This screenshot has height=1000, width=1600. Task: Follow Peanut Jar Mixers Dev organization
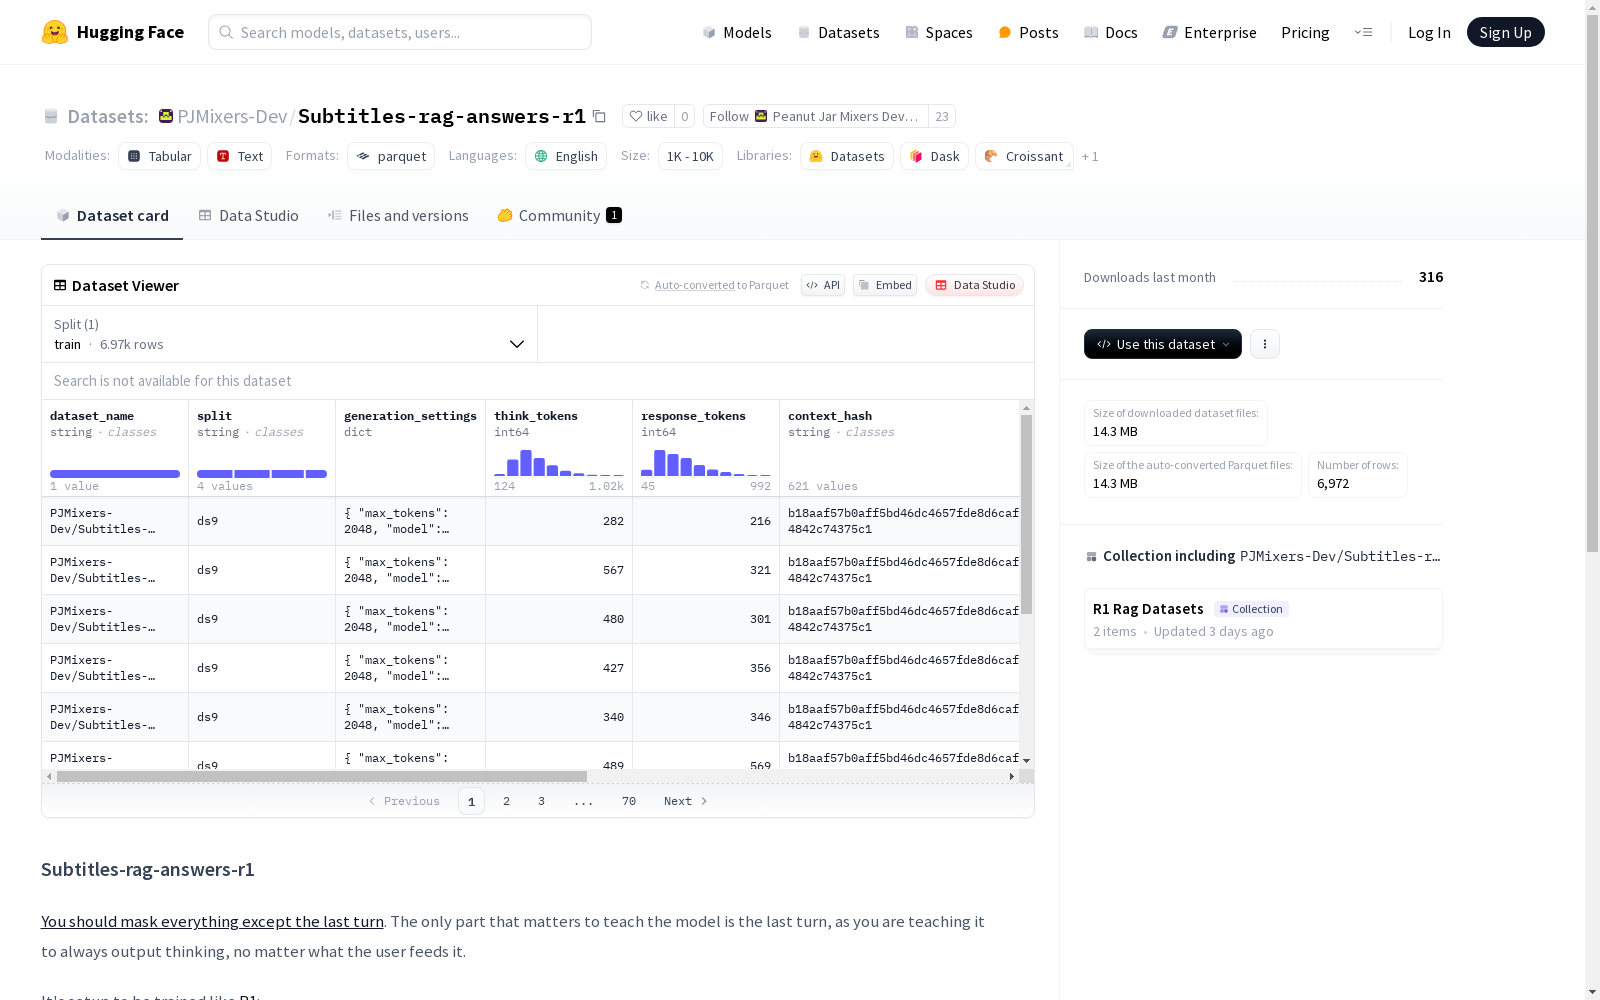click(x=815, y=116)
